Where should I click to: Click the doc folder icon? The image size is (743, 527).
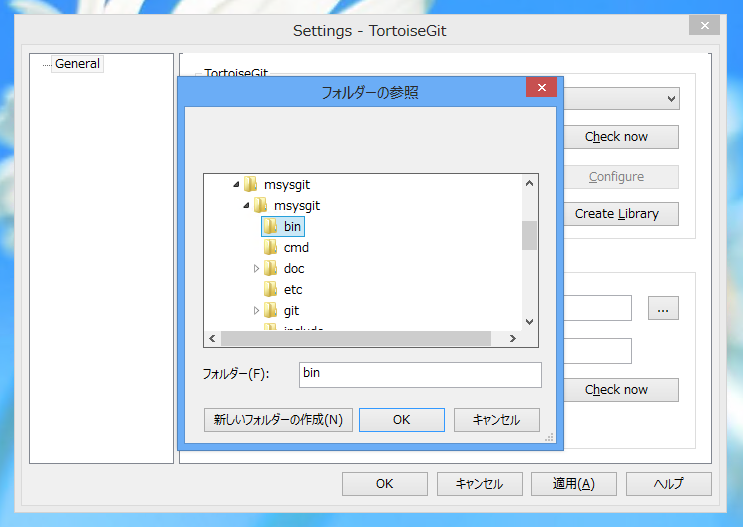pos(271,268)
